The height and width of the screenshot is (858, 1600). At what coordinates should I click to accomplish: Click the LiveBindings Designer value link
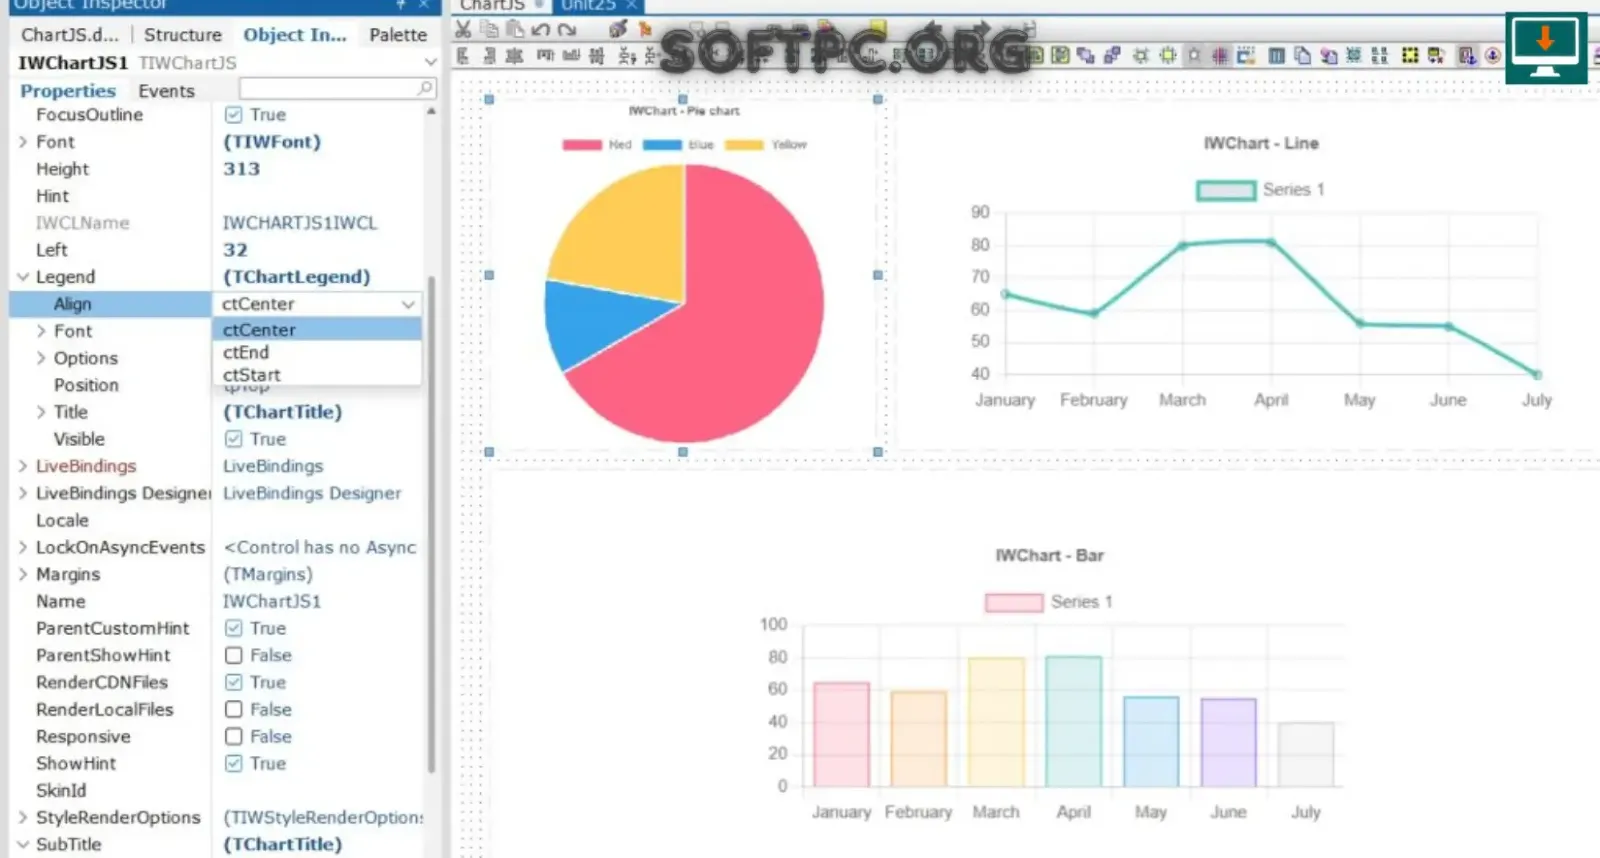pos(312,493)
